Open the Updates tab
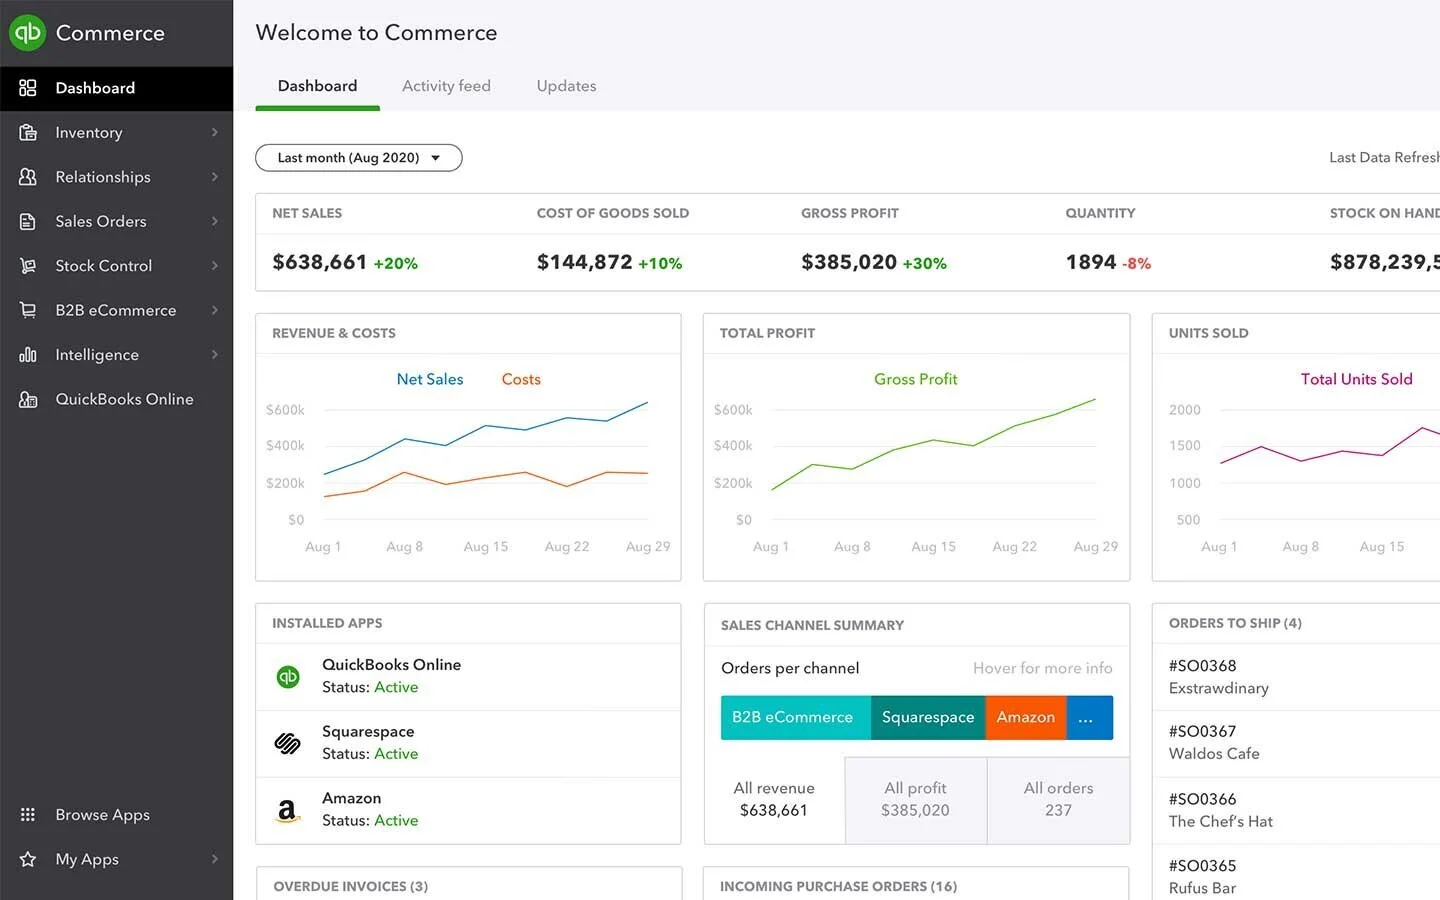The width and height of the screenshot is (1440, 900). tap(565, 86)
